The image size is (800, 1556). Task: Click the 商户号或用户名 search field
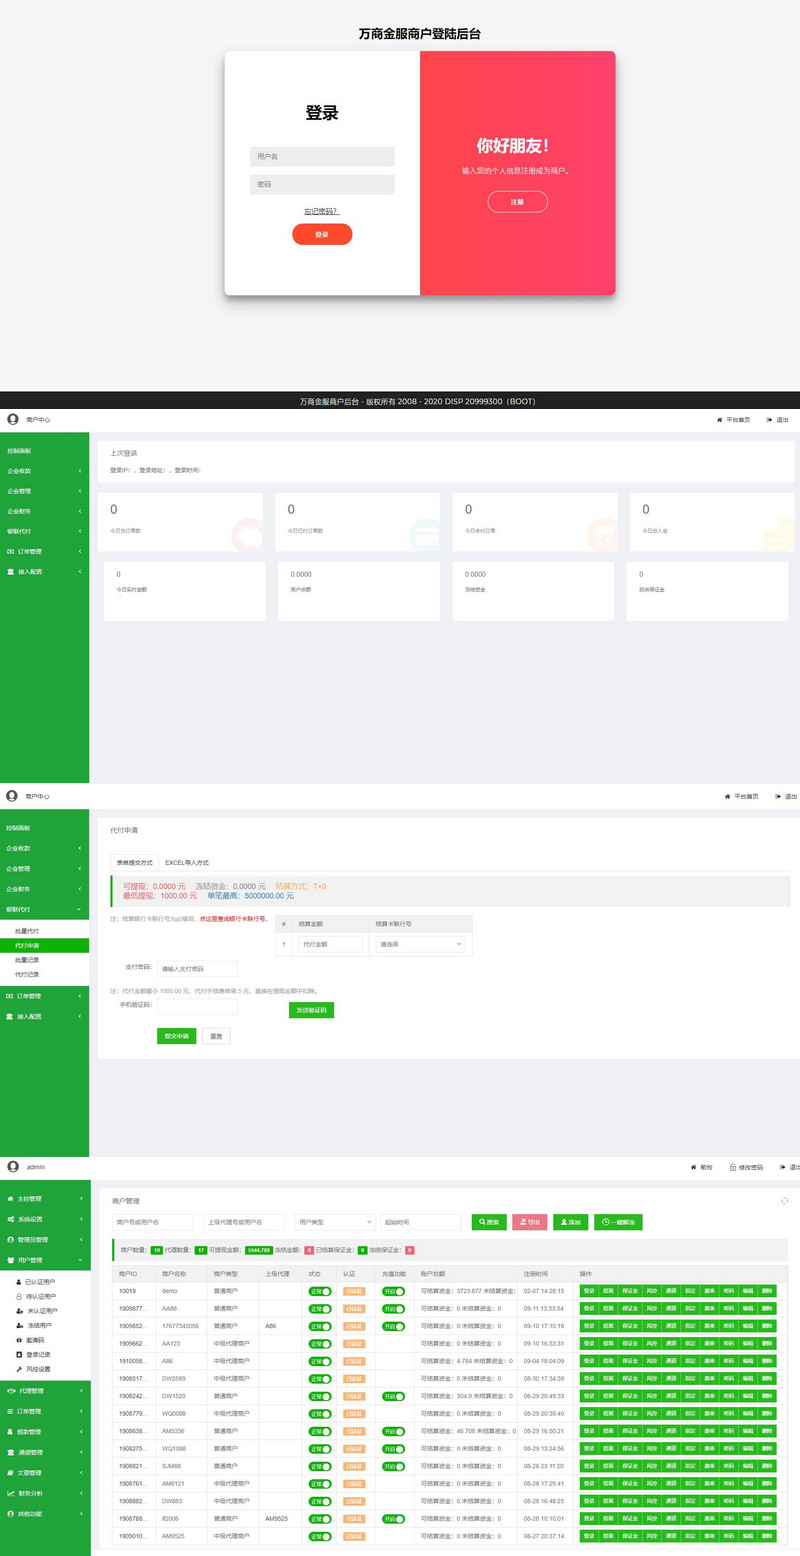point(152,1222)
